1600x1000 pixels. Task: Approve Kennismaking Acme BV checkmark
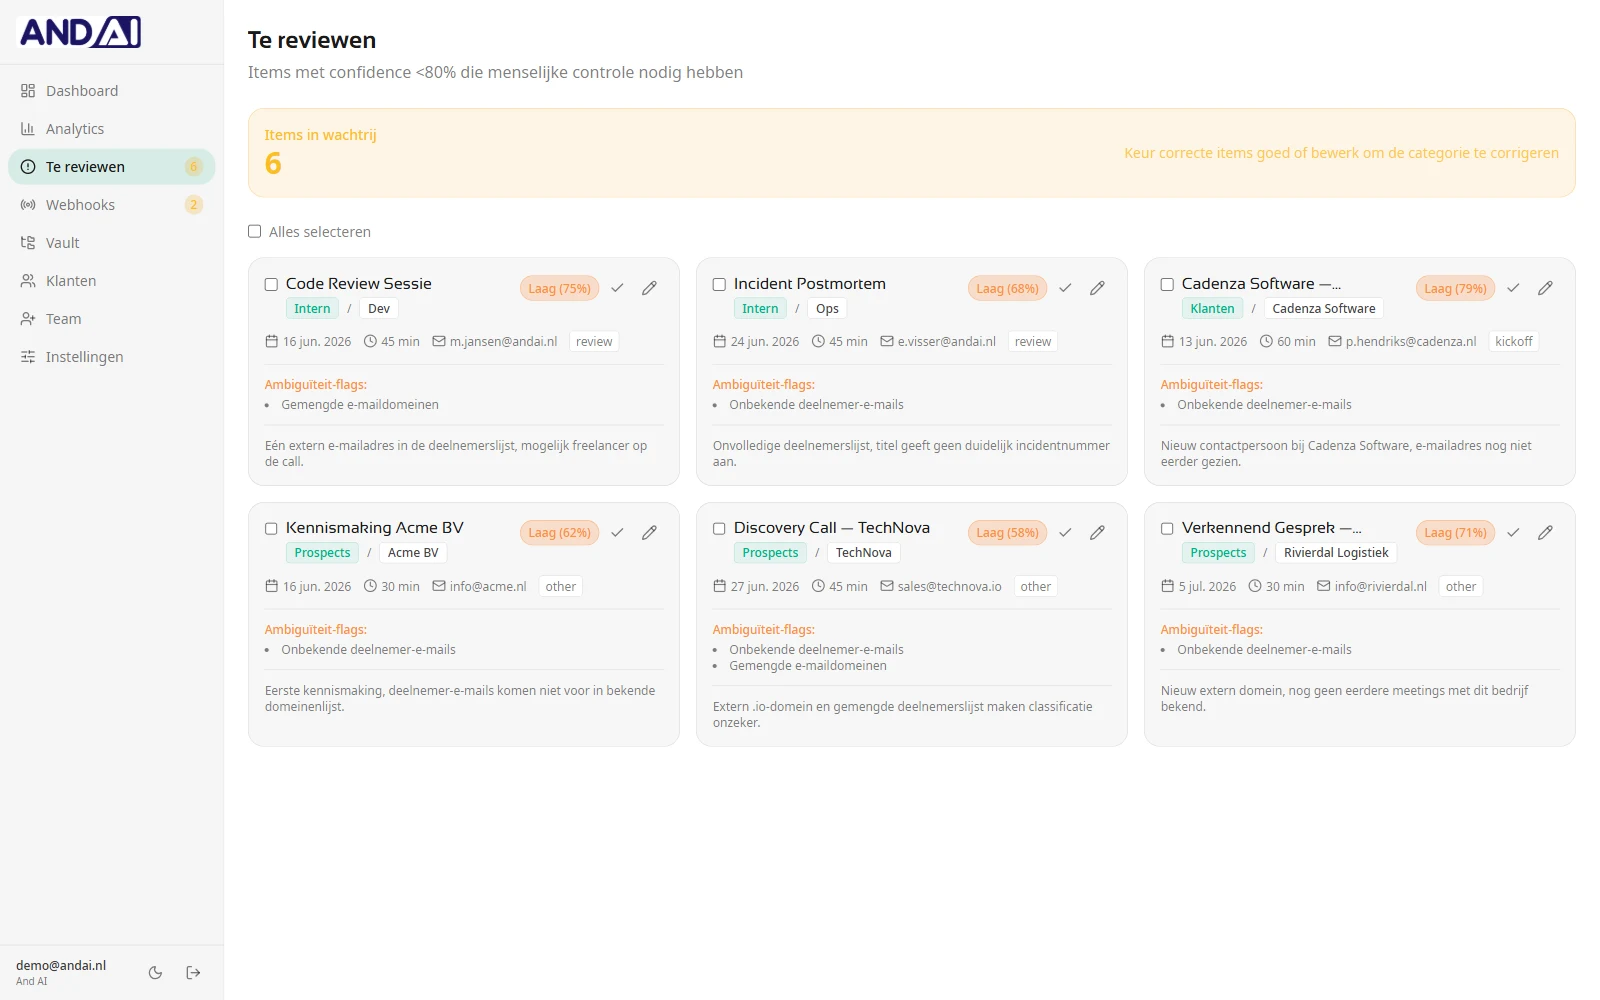point(617,533)
